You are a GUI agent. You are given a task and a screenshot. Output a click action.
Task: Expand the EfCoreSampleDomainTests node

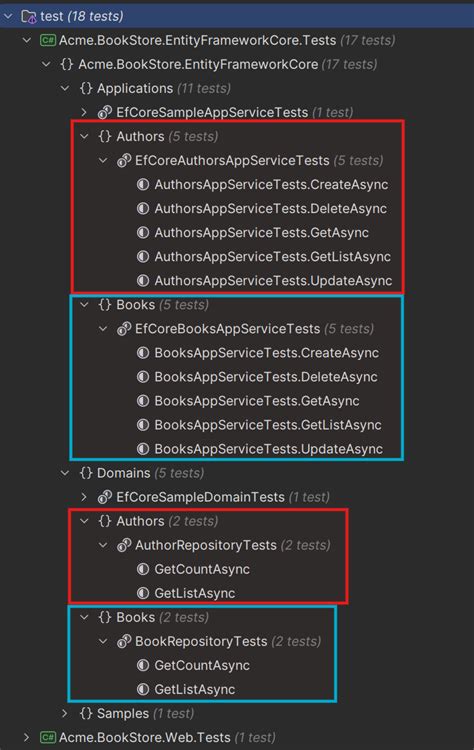84,497
